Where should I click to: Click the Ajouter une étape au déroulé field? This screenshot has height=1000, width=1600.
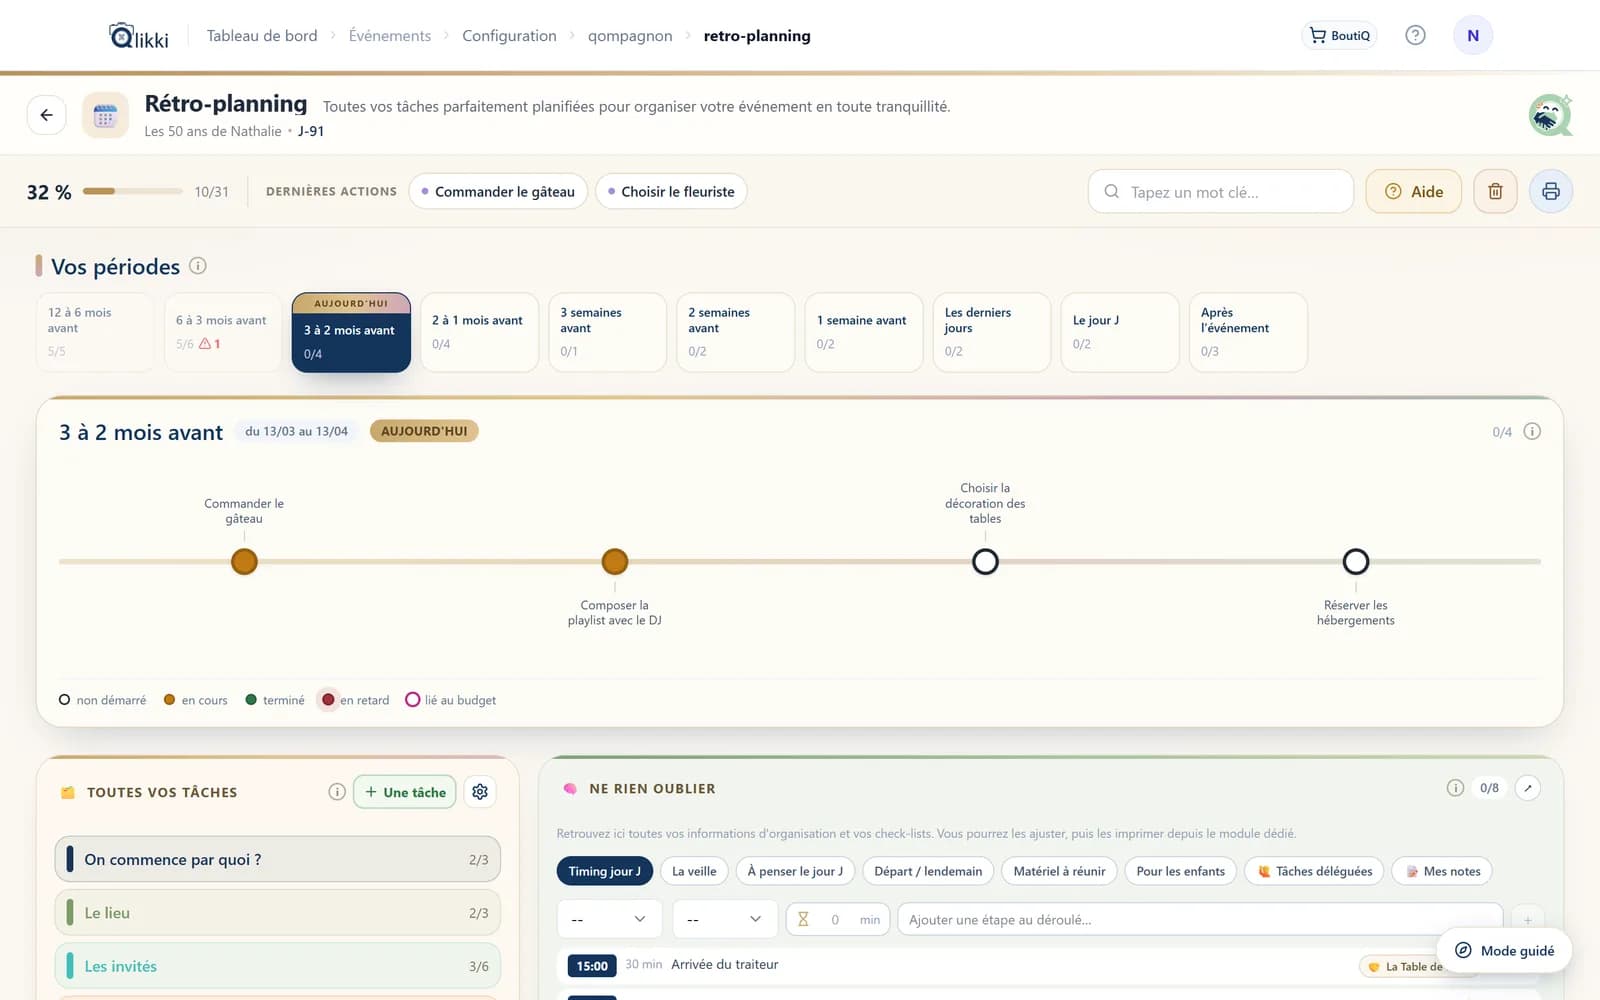coord(1200,919)
